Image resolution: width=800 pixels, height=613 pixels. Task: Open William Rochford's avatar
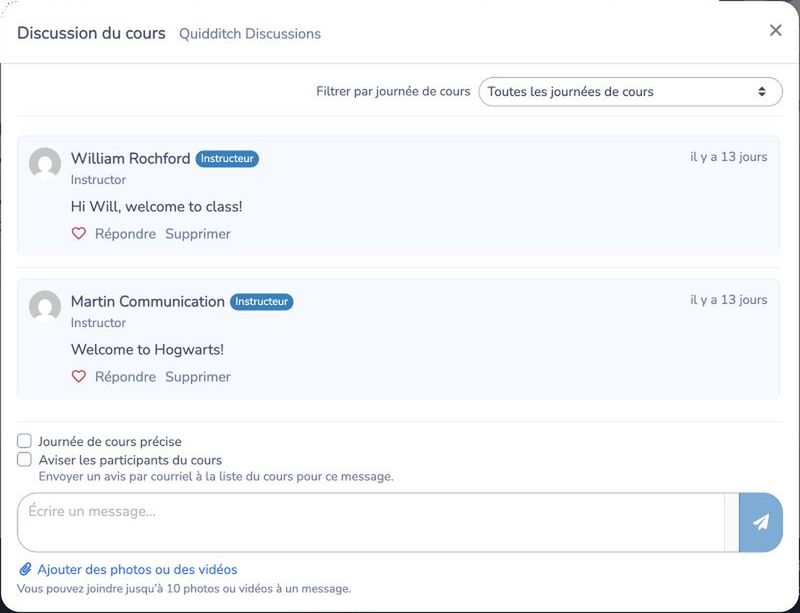pyautogui.click(x=45, y=163)
